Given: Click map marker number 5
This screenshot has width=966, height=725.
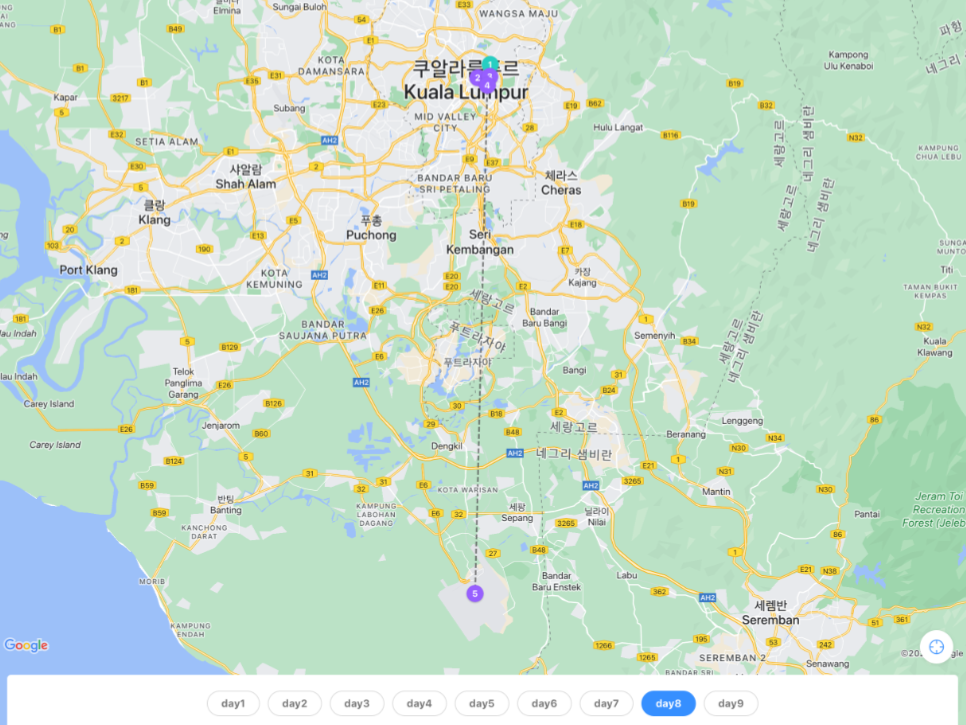Looking at the screenshot, I should coord(474,593).
